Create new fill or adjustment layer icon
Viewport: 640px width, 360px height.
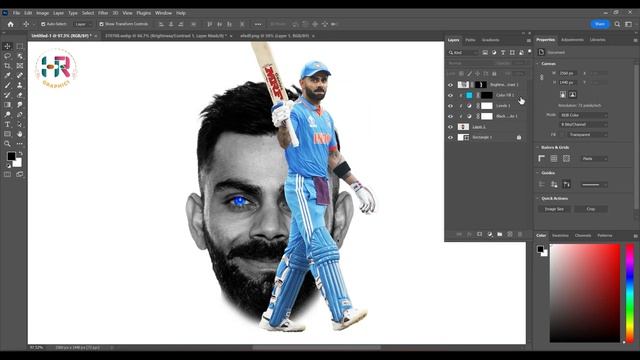coord(489,234)
